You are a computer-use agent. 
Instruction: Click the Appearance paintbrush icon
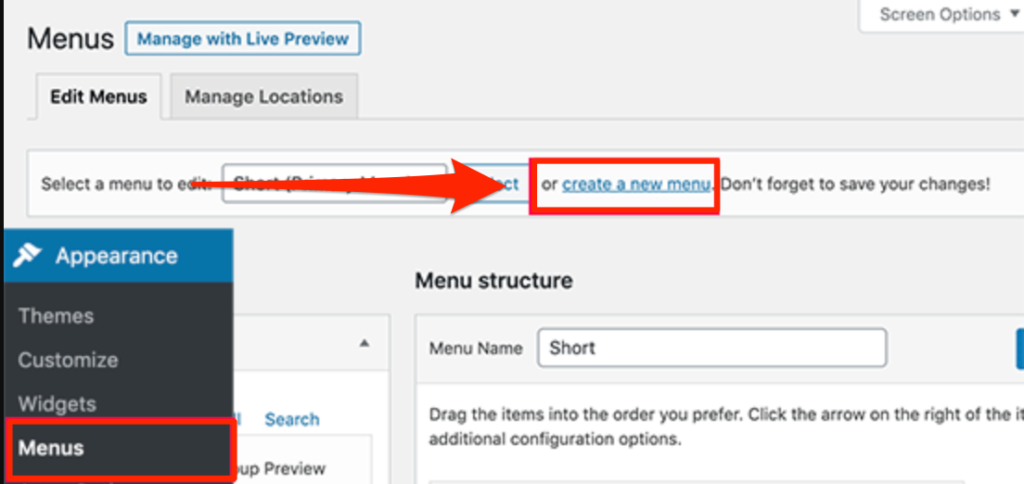(x=27, y=255)
